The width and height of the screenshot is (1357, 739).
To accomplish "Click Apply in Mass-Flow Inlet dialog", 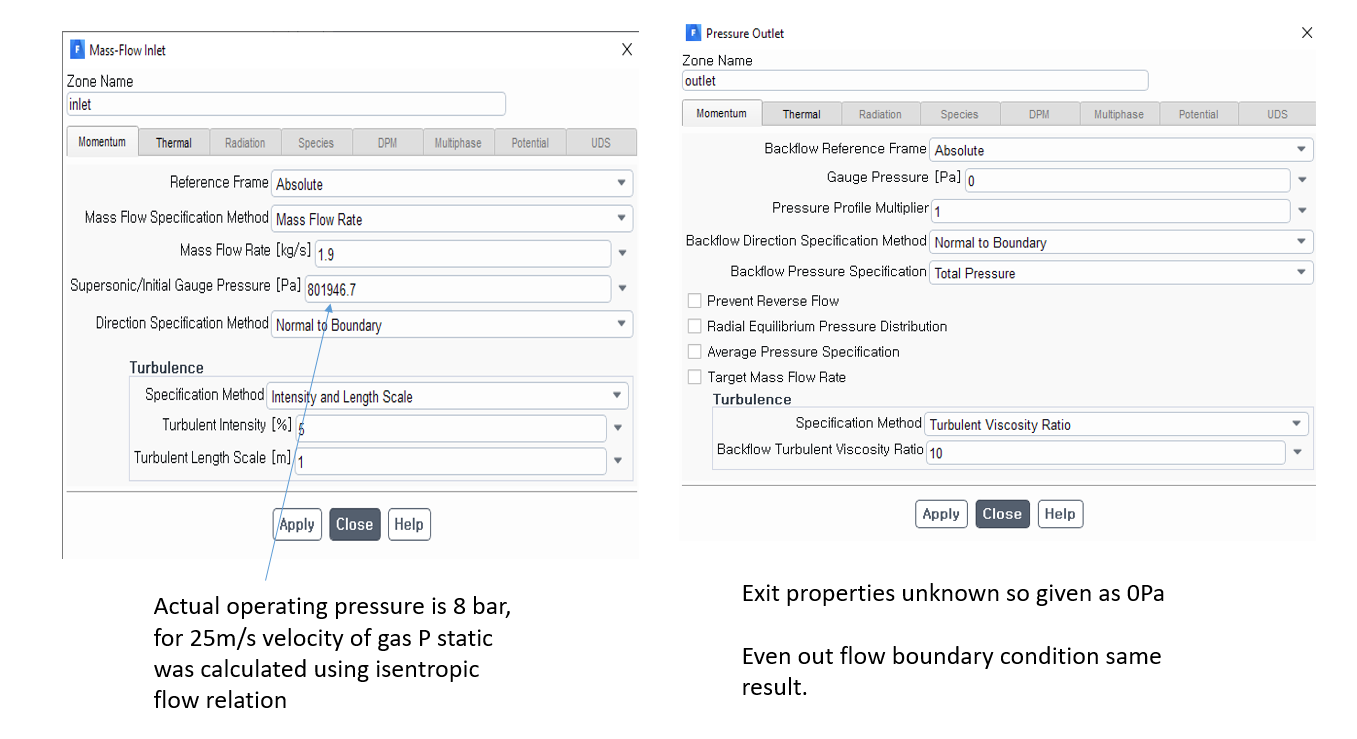I will (297, 524).
